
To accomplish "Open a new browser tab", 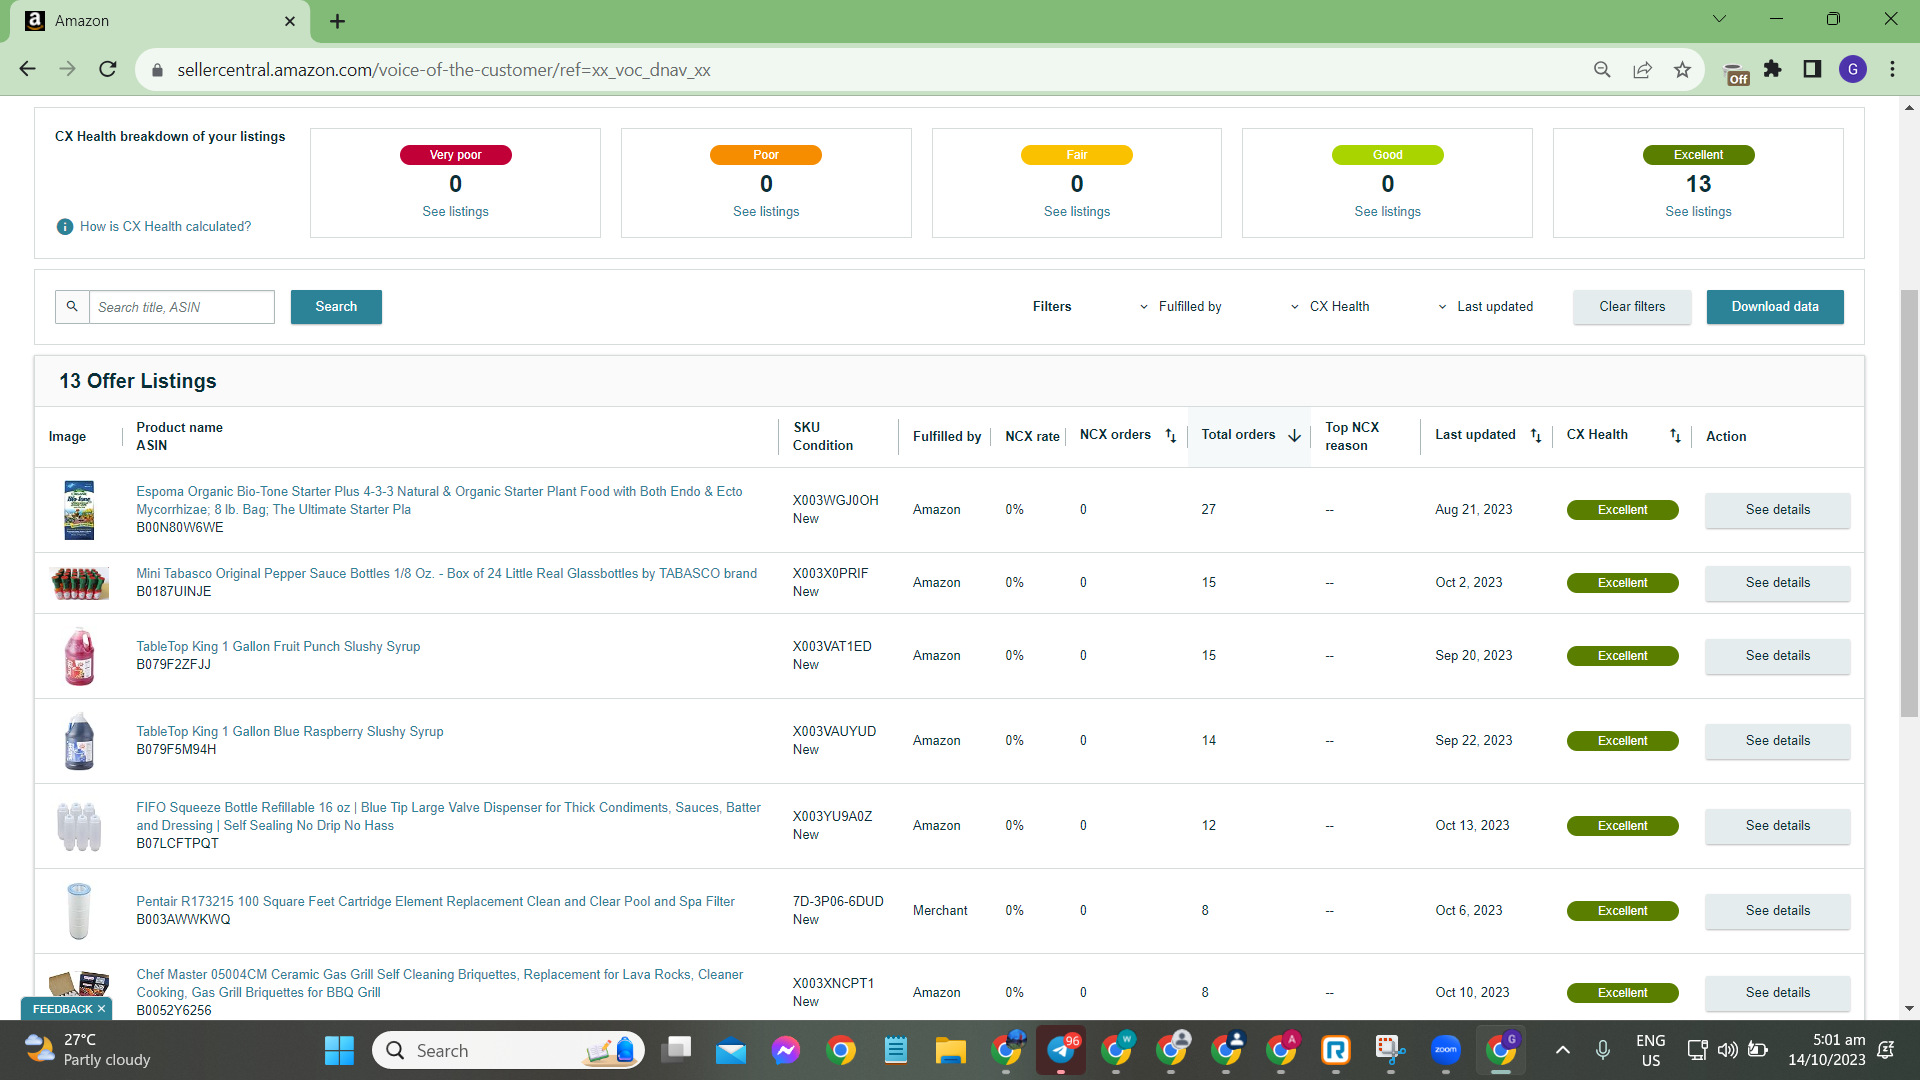I will coord(338,21).
